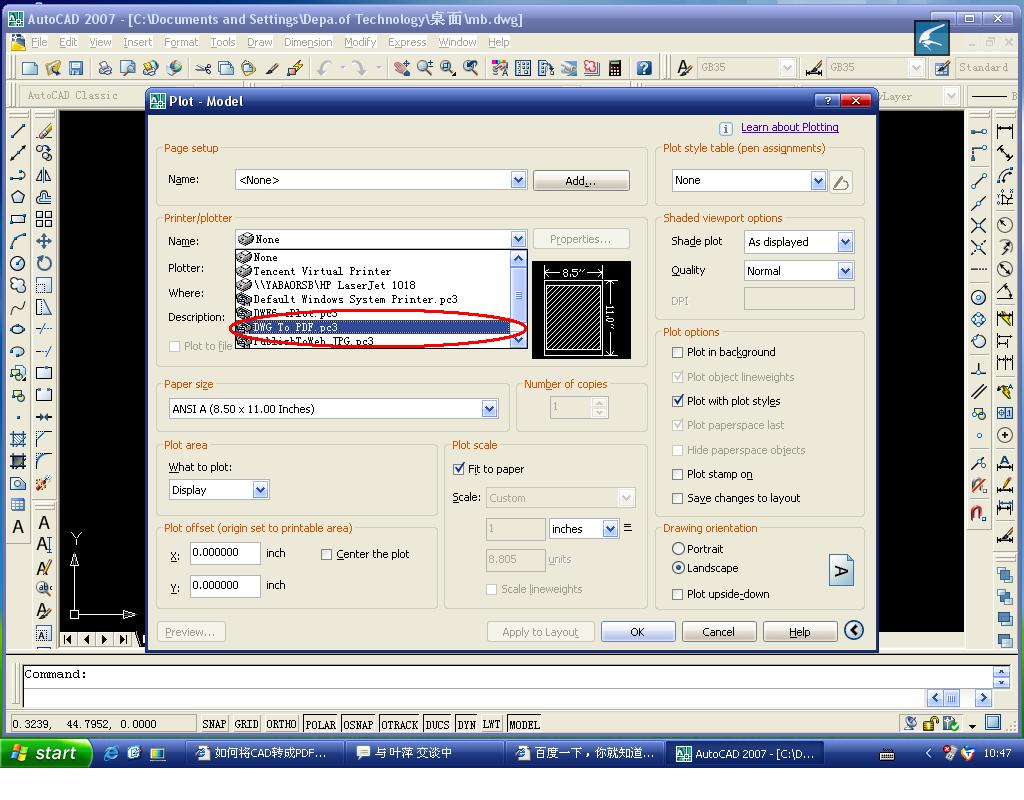Open What to plot Display dropdown

[x=260, y=490]
